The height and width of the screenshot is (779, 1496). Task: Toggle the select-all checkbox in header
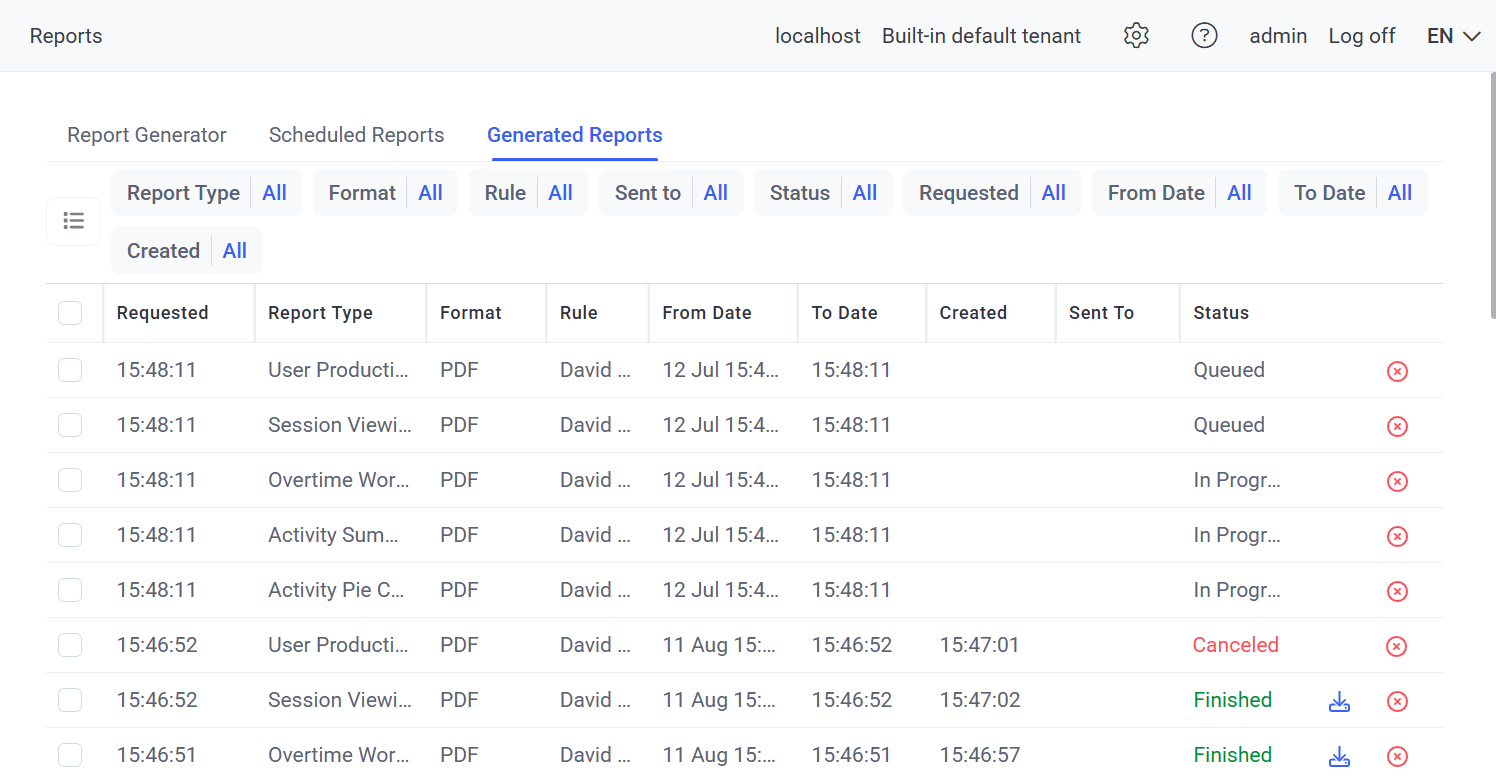(70, 313)
